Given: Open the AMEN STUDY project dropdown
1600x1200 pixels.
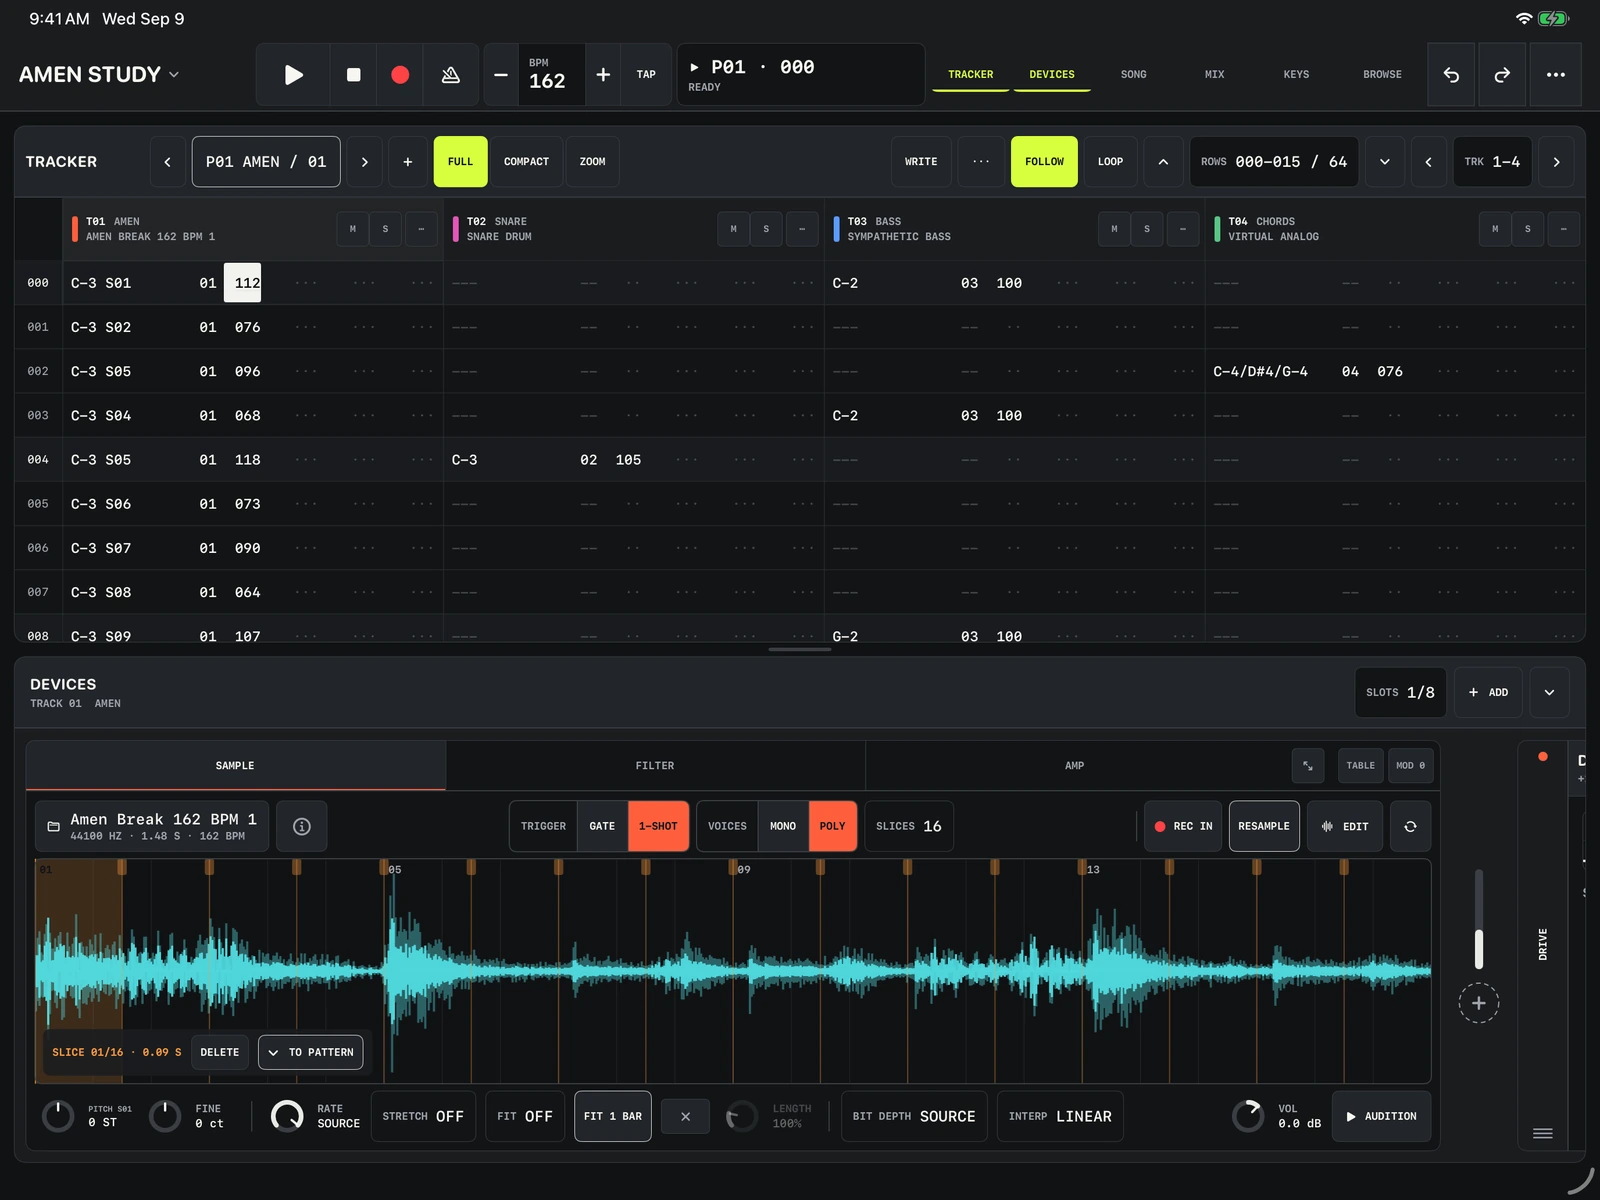Looking at the screenshot, I should click(99, 75).
